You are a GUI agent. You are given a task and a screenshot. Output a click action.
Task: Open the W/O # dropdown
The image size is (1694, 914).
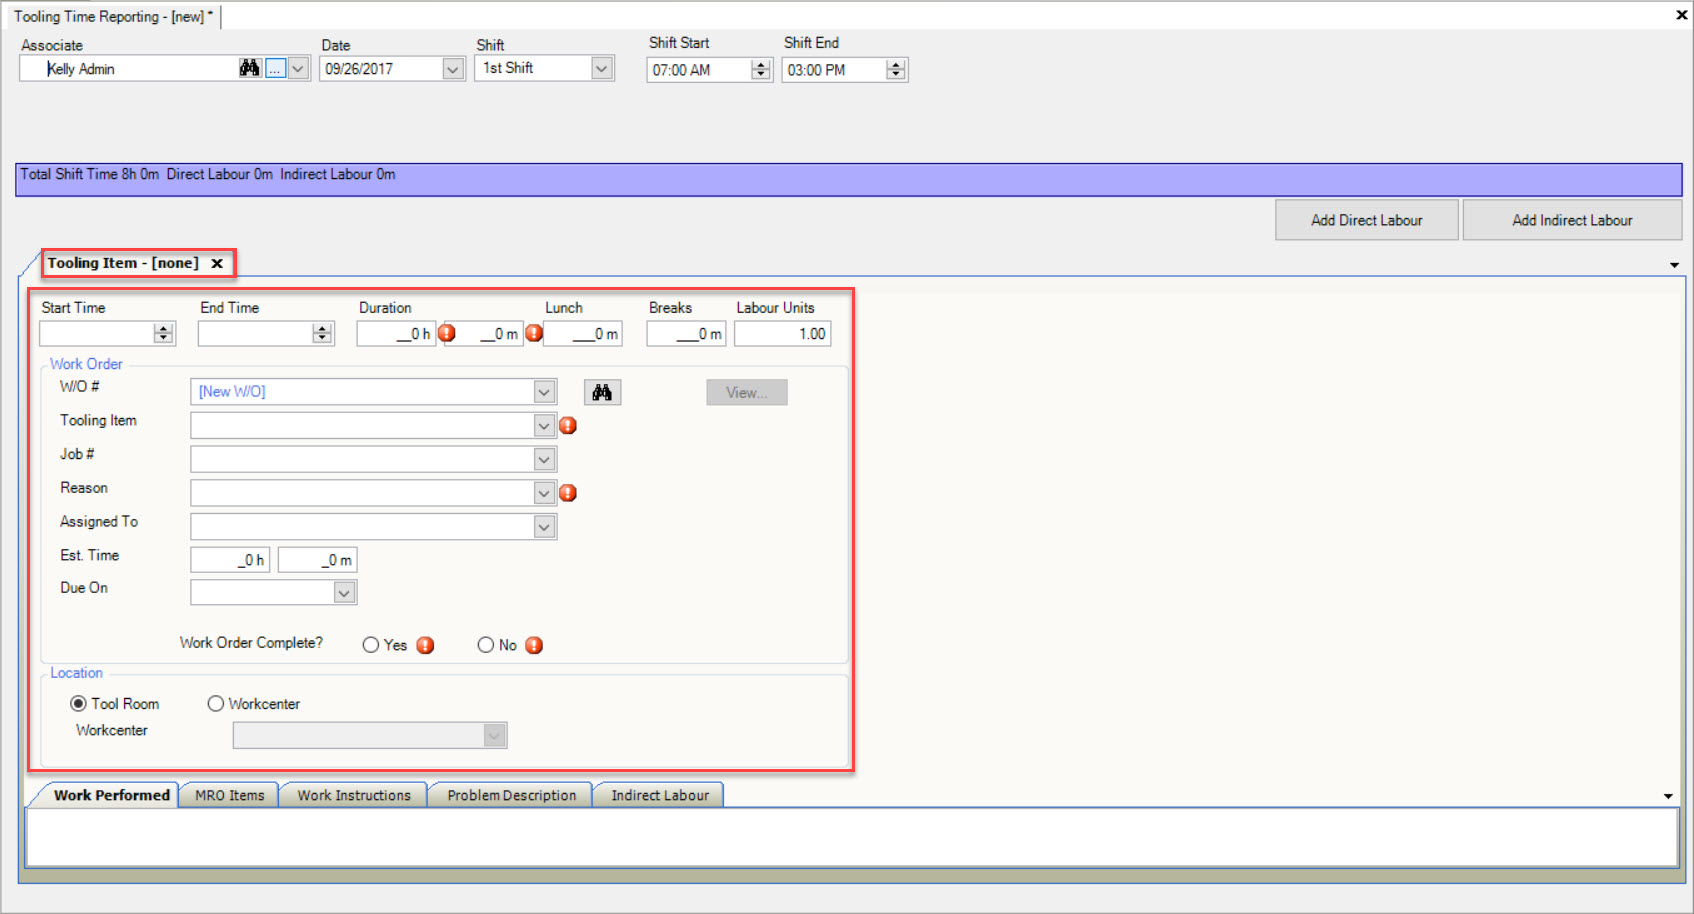pos(544,392)
